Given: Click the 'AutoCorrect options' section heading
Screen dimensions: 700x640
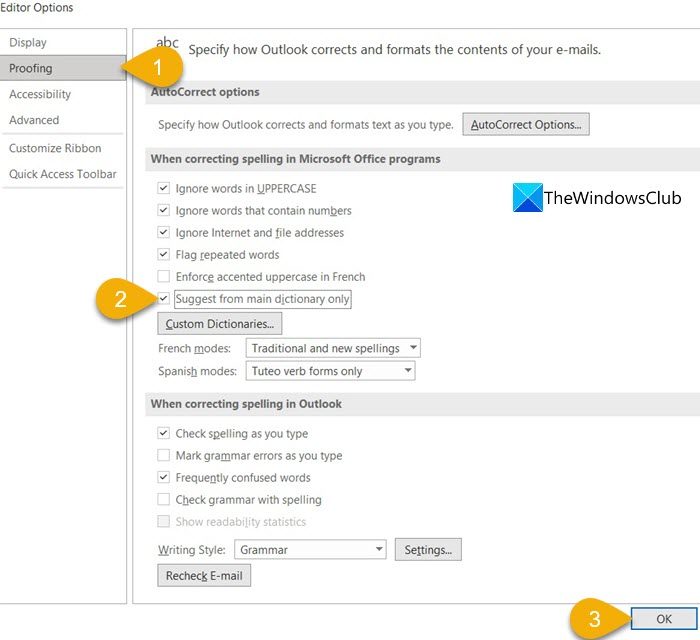Looking at the screenshot, I should click(205, 92).
